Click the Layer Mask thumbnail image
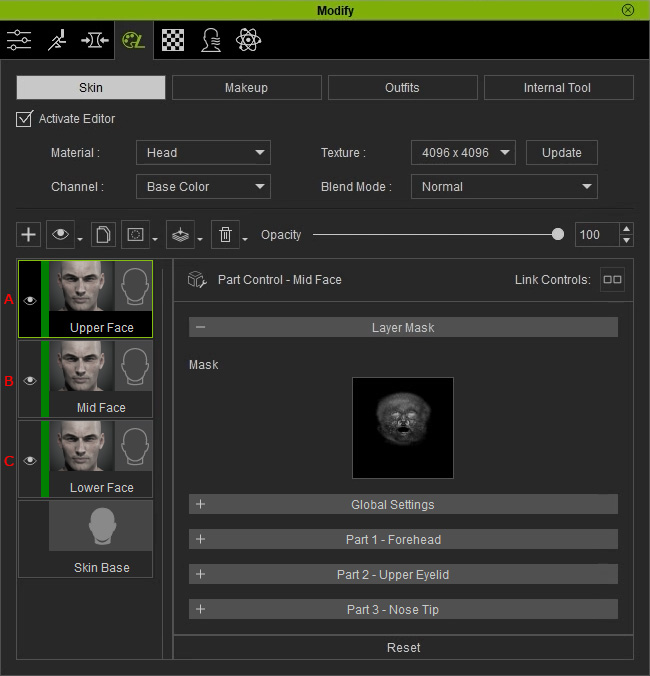This screenshot has height=676, width=650. point(403,427)
